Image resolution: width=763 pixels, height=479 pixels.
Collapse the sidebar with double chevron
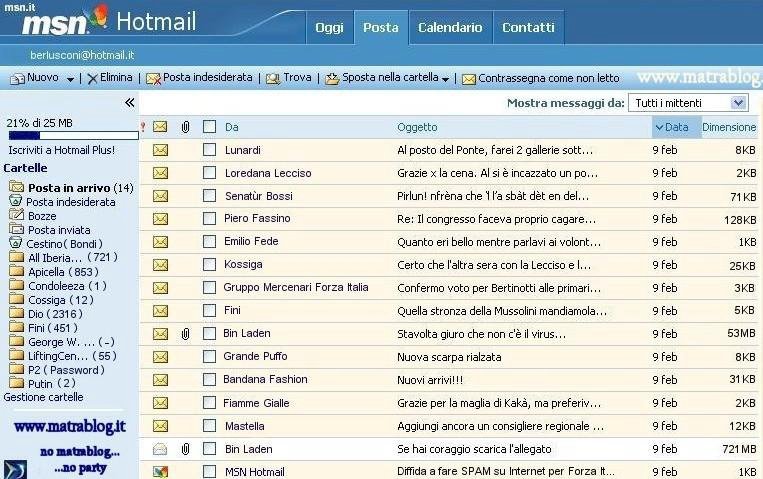point(129,102)
